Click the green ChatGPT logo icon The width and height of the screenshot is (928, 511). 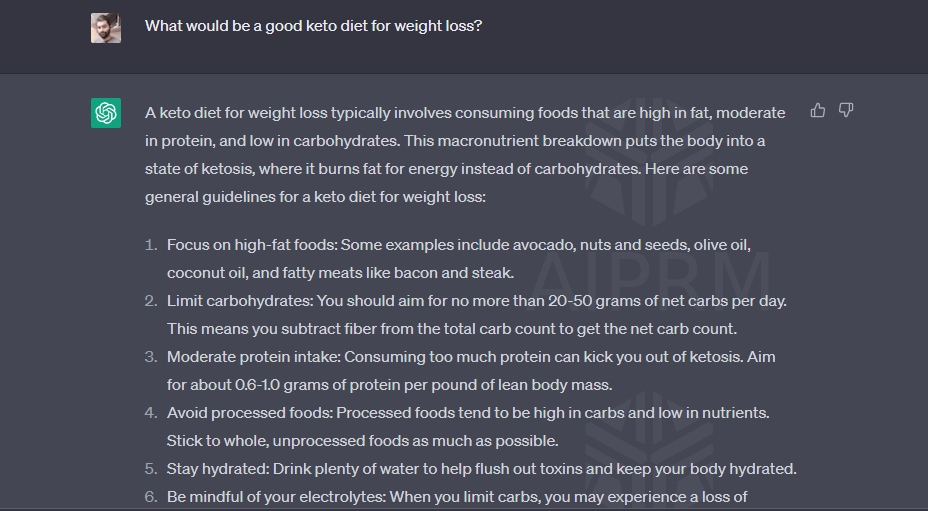pos(106,113)
